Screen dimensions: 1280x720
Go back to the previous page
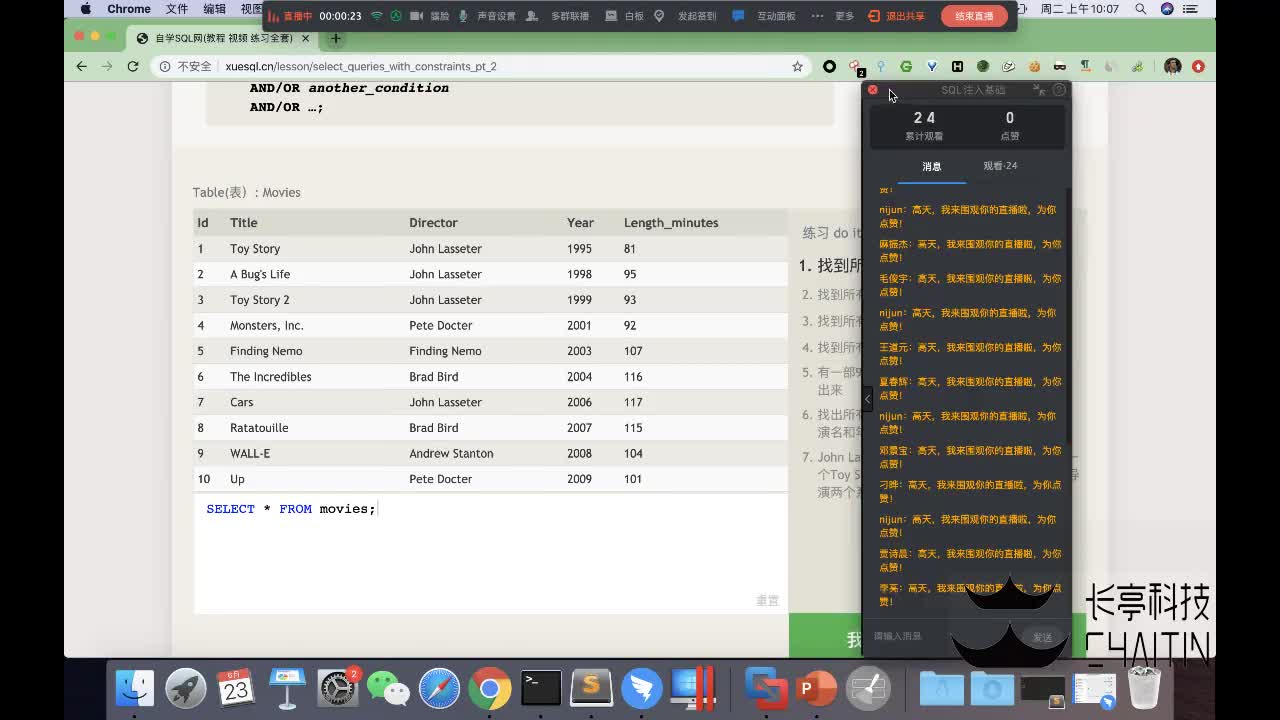tap(82, 66)
